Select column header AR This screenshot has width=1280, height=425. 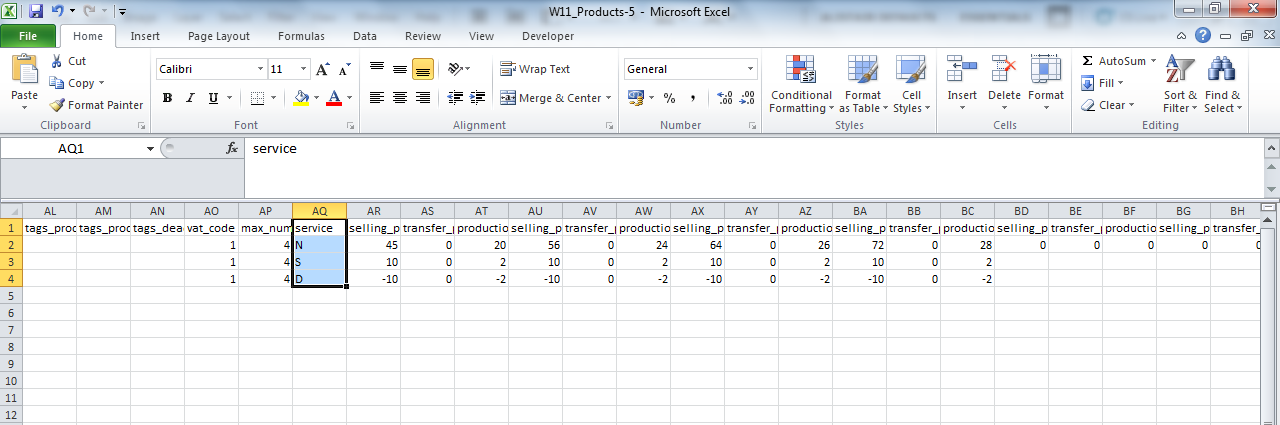coord(374,211)
